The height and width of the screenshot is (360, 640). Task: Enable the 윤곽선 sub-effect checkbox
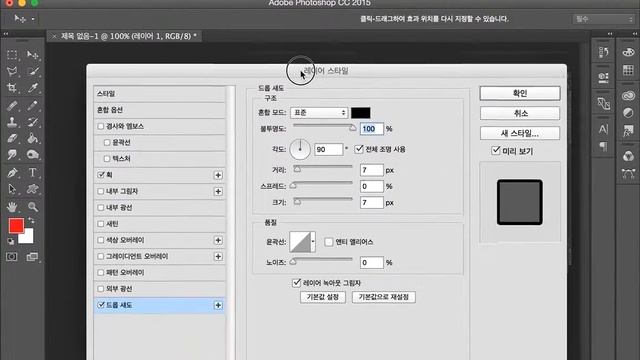107,142
